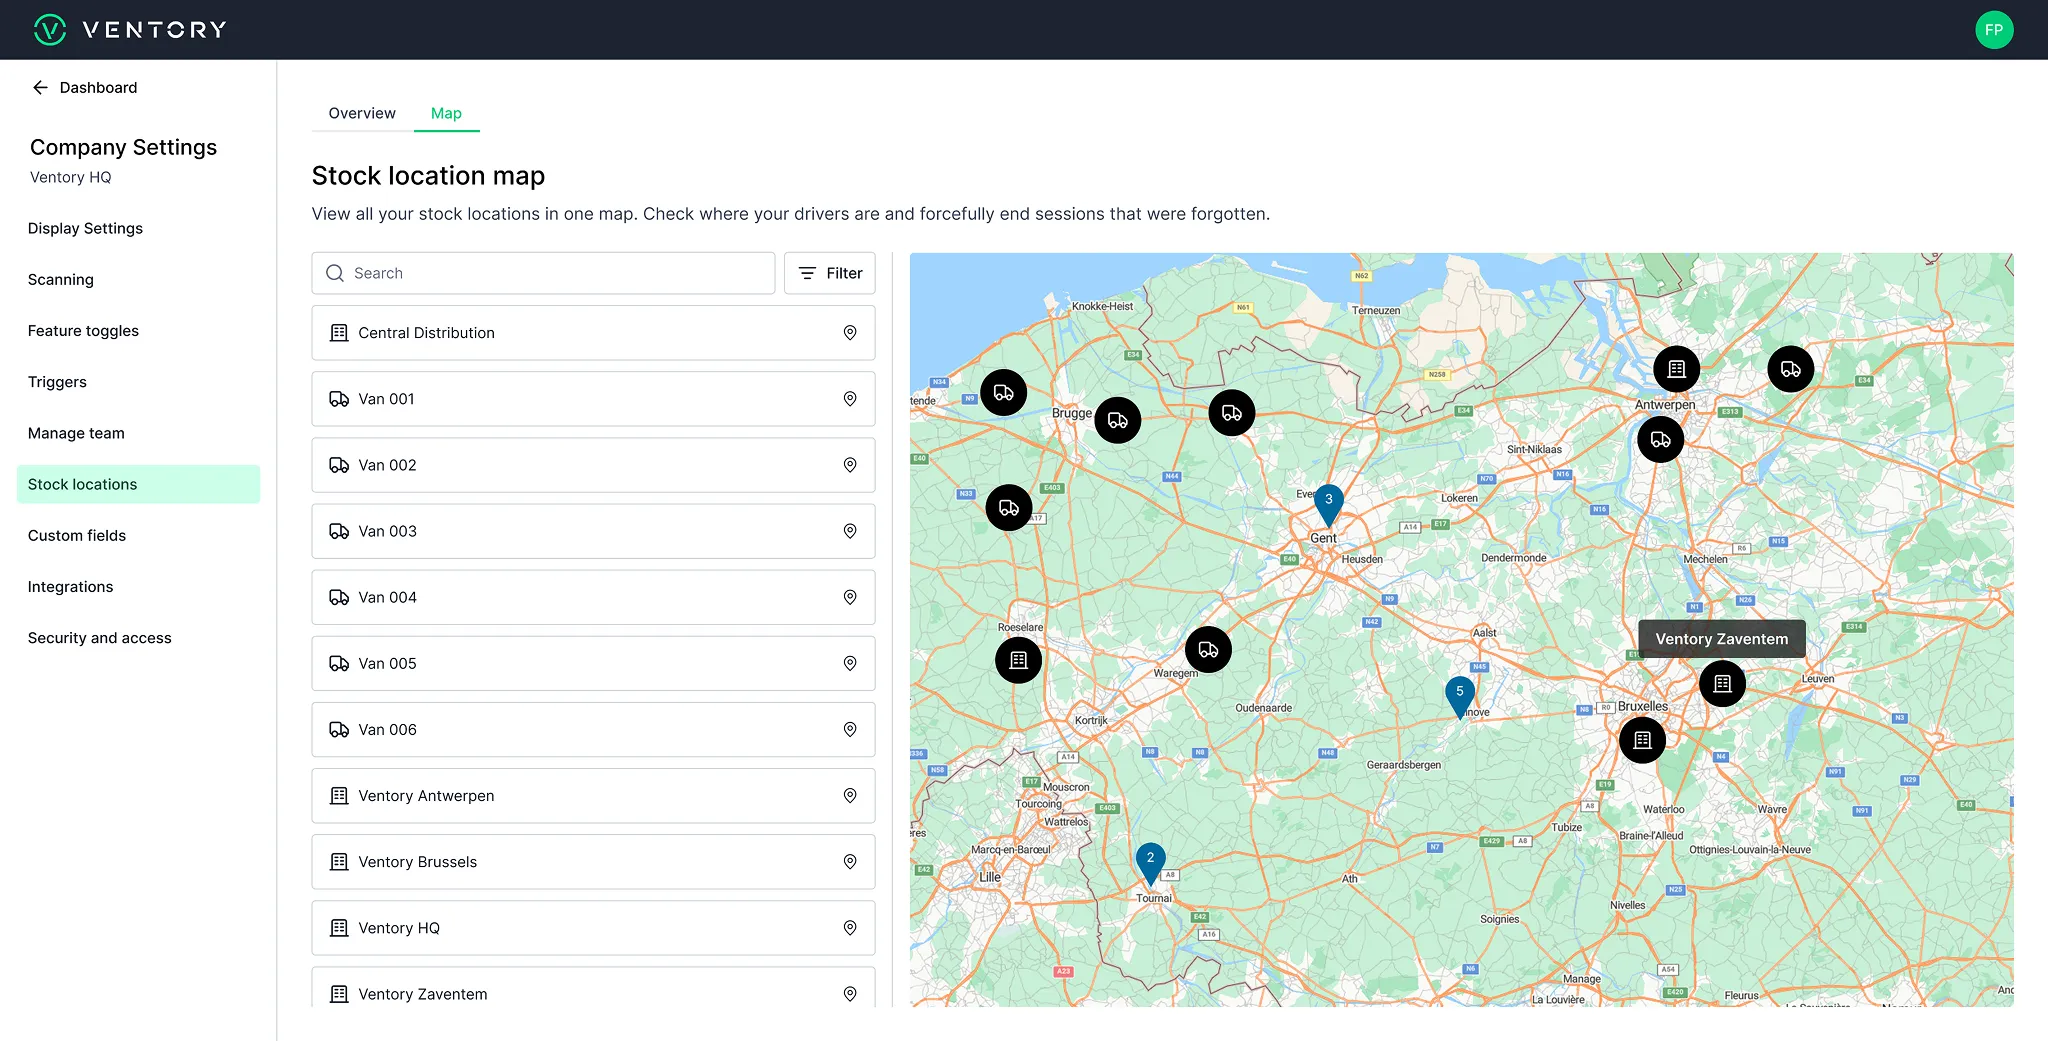2048x1041 pixels.
Task: Select Stock locations in sidebar
Action: click(138, 484)
